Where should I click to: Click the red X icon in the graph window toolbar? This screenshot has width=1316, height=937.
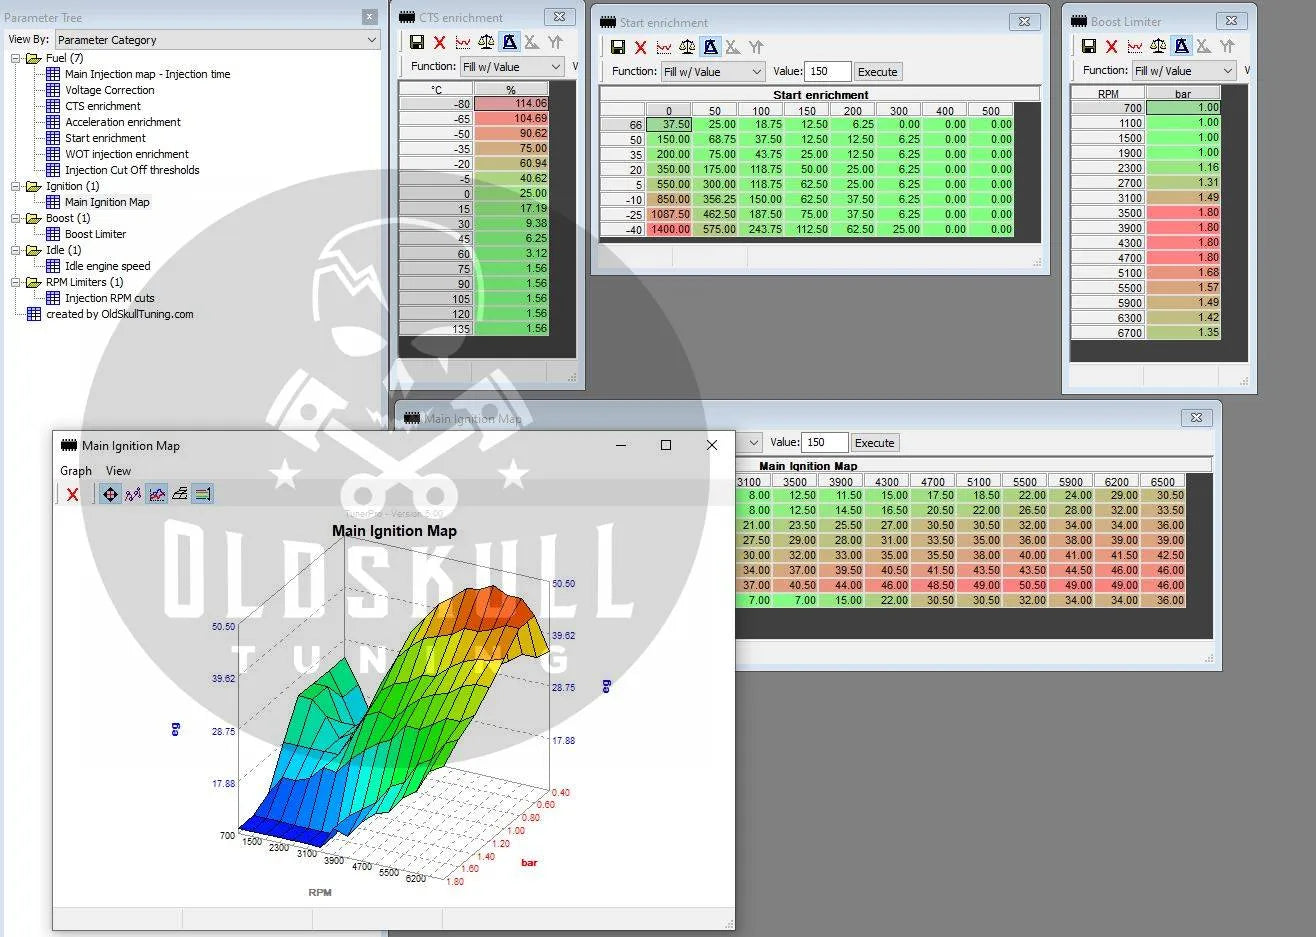coord(72,494)
